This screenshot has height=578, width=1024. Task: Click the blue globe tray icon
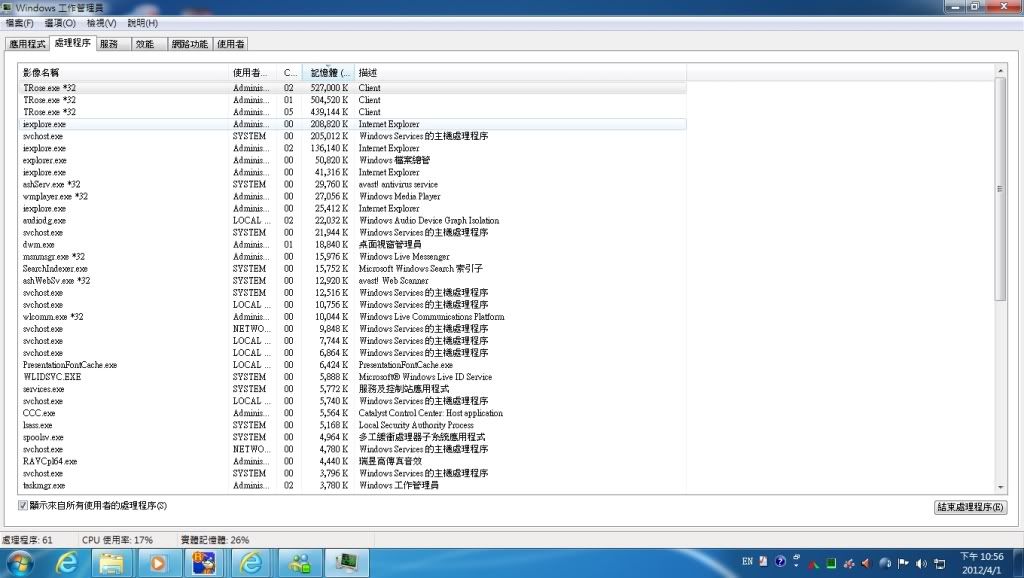885,563
